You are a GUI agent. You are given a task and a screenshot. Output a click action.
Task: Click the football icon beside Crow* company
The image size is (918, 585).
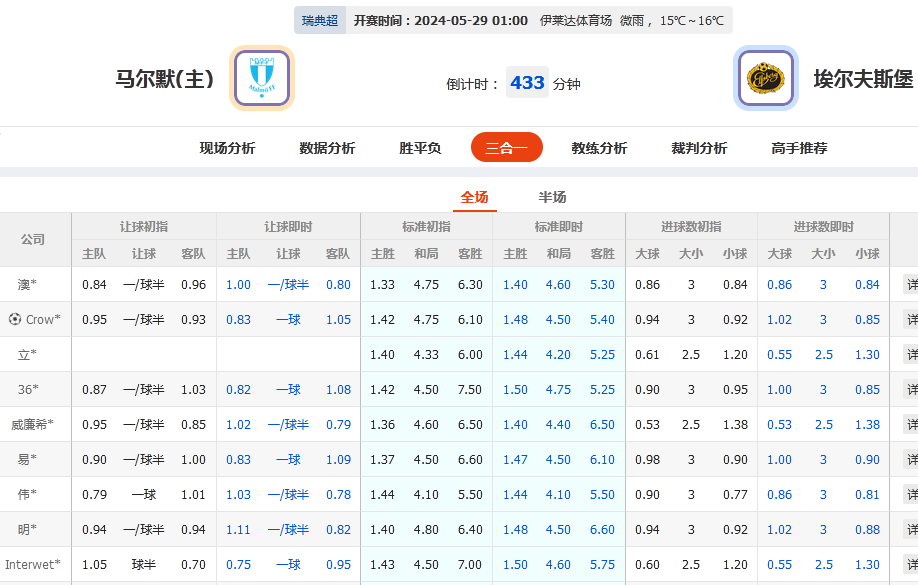pos(15,320)
